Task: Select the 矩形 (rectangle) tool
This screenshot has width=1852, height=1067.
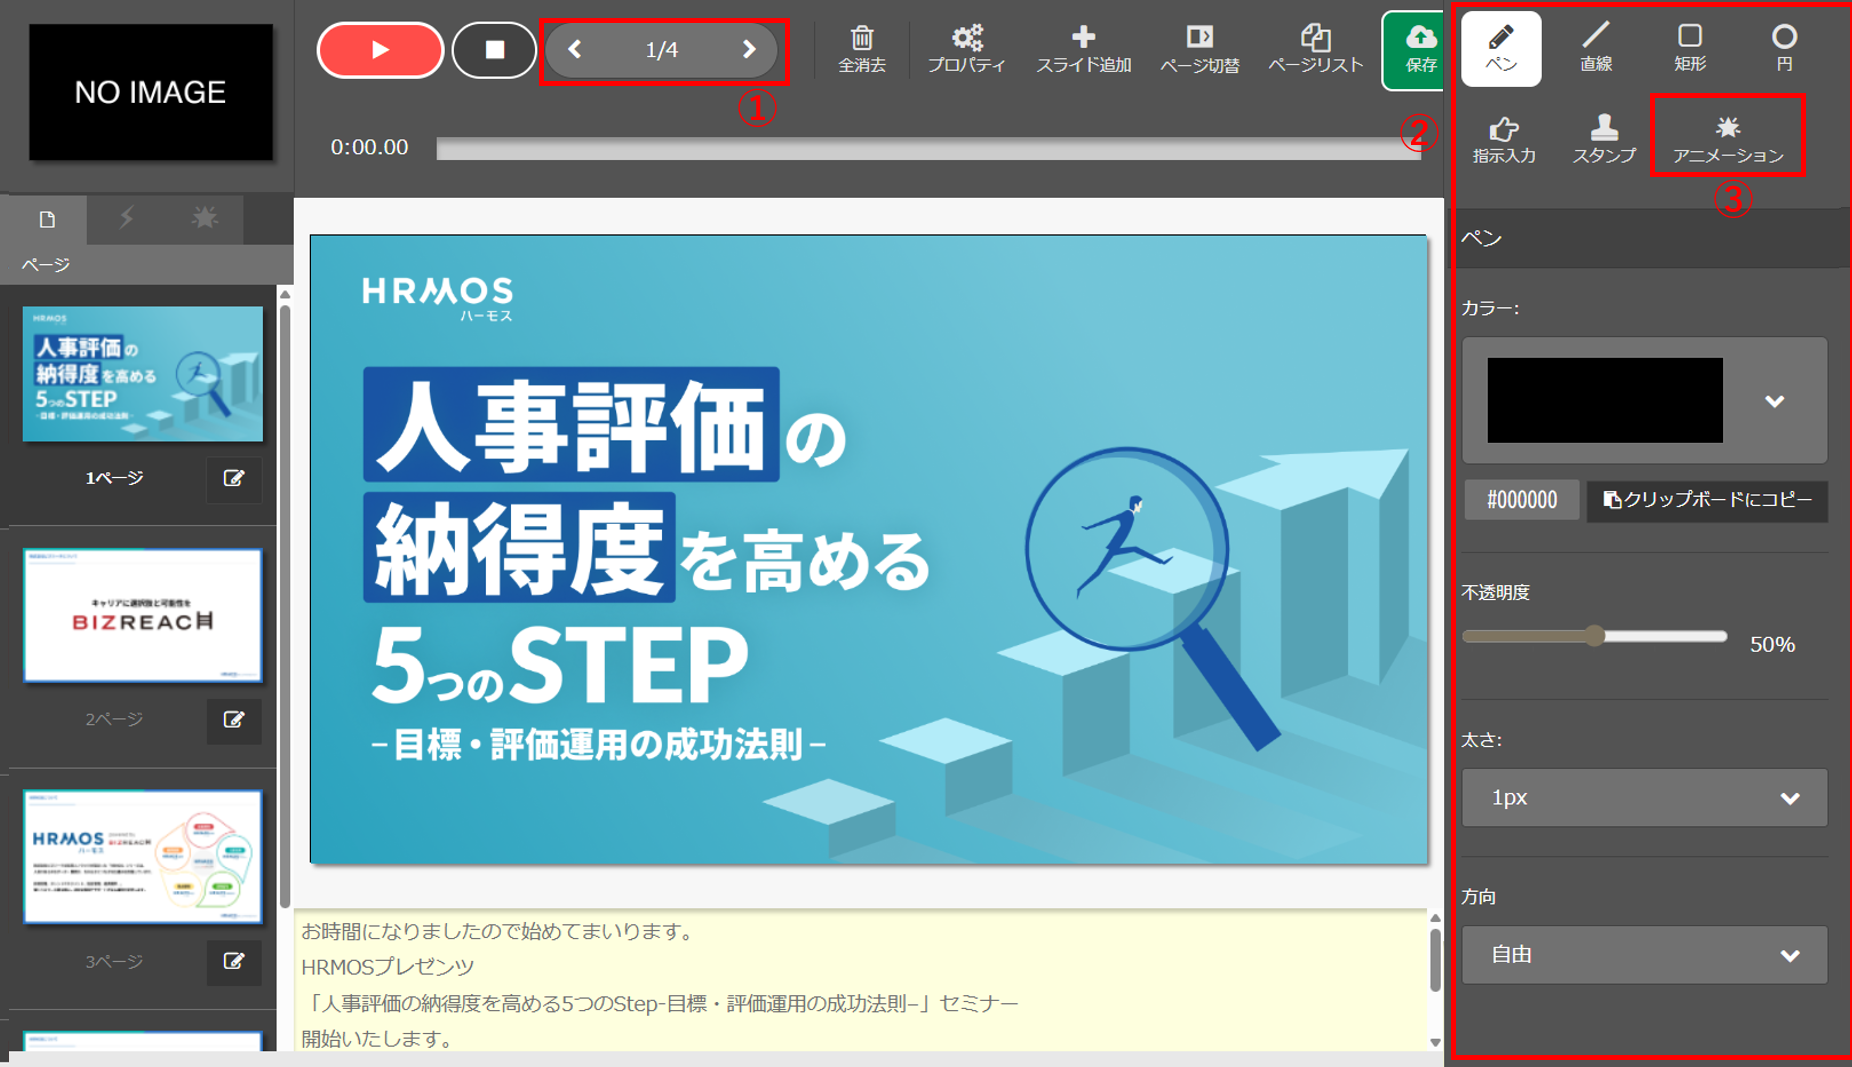Action: 1689,48
